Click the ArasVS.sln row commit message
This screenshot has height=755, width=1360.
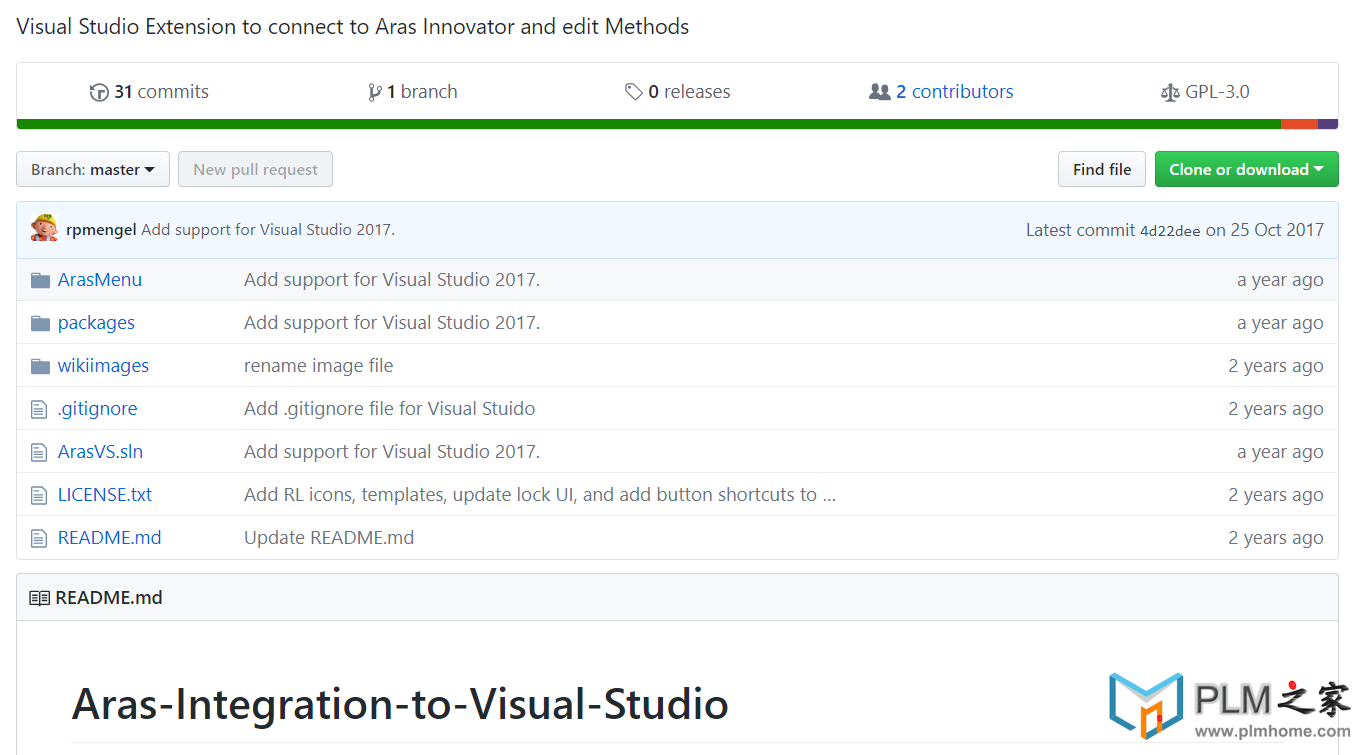point(392,452)
